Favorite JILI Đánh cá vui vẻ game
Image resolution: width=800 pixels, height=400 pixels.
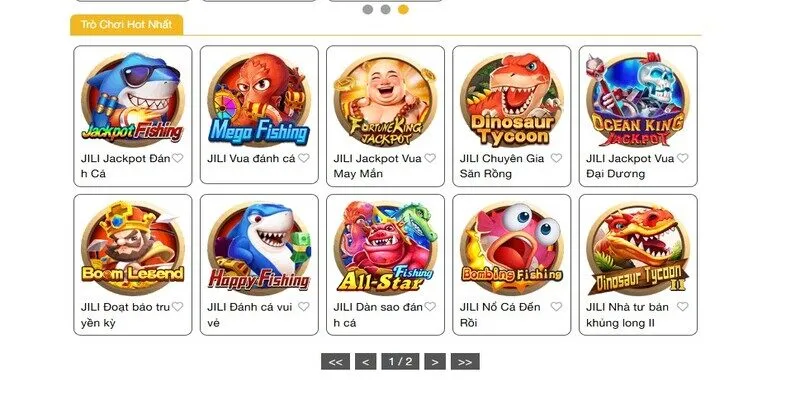coord(304,306)
